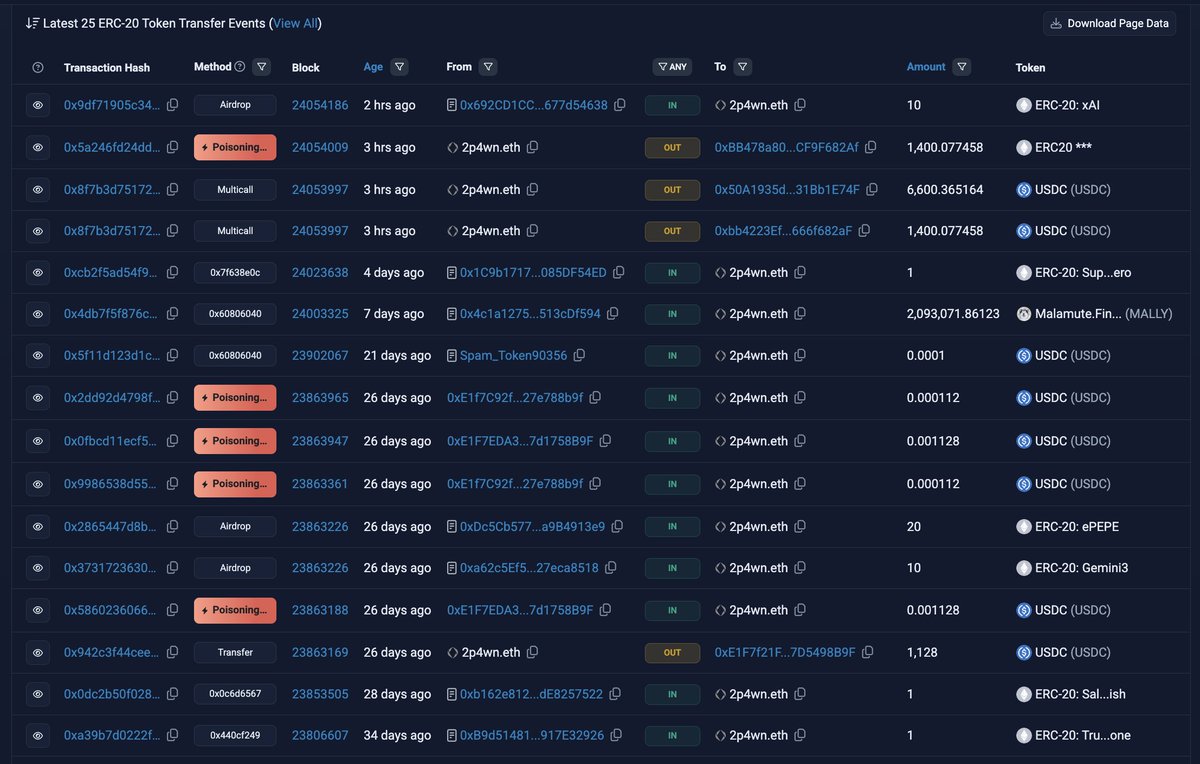Screen dimensions: 1200x764
Task: Copy transaction hash 0x5a246fd24dd
Action: (173, 147)
